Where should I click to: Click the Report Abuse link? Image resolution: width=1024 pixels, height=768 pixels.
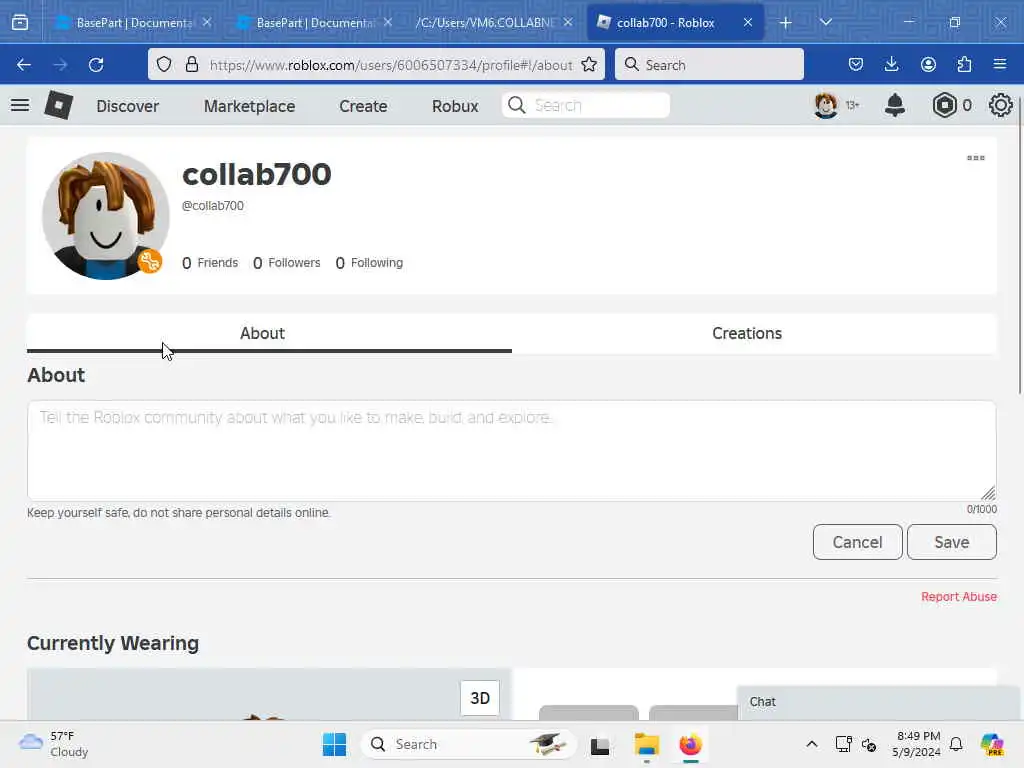click(x=959, y=596)
